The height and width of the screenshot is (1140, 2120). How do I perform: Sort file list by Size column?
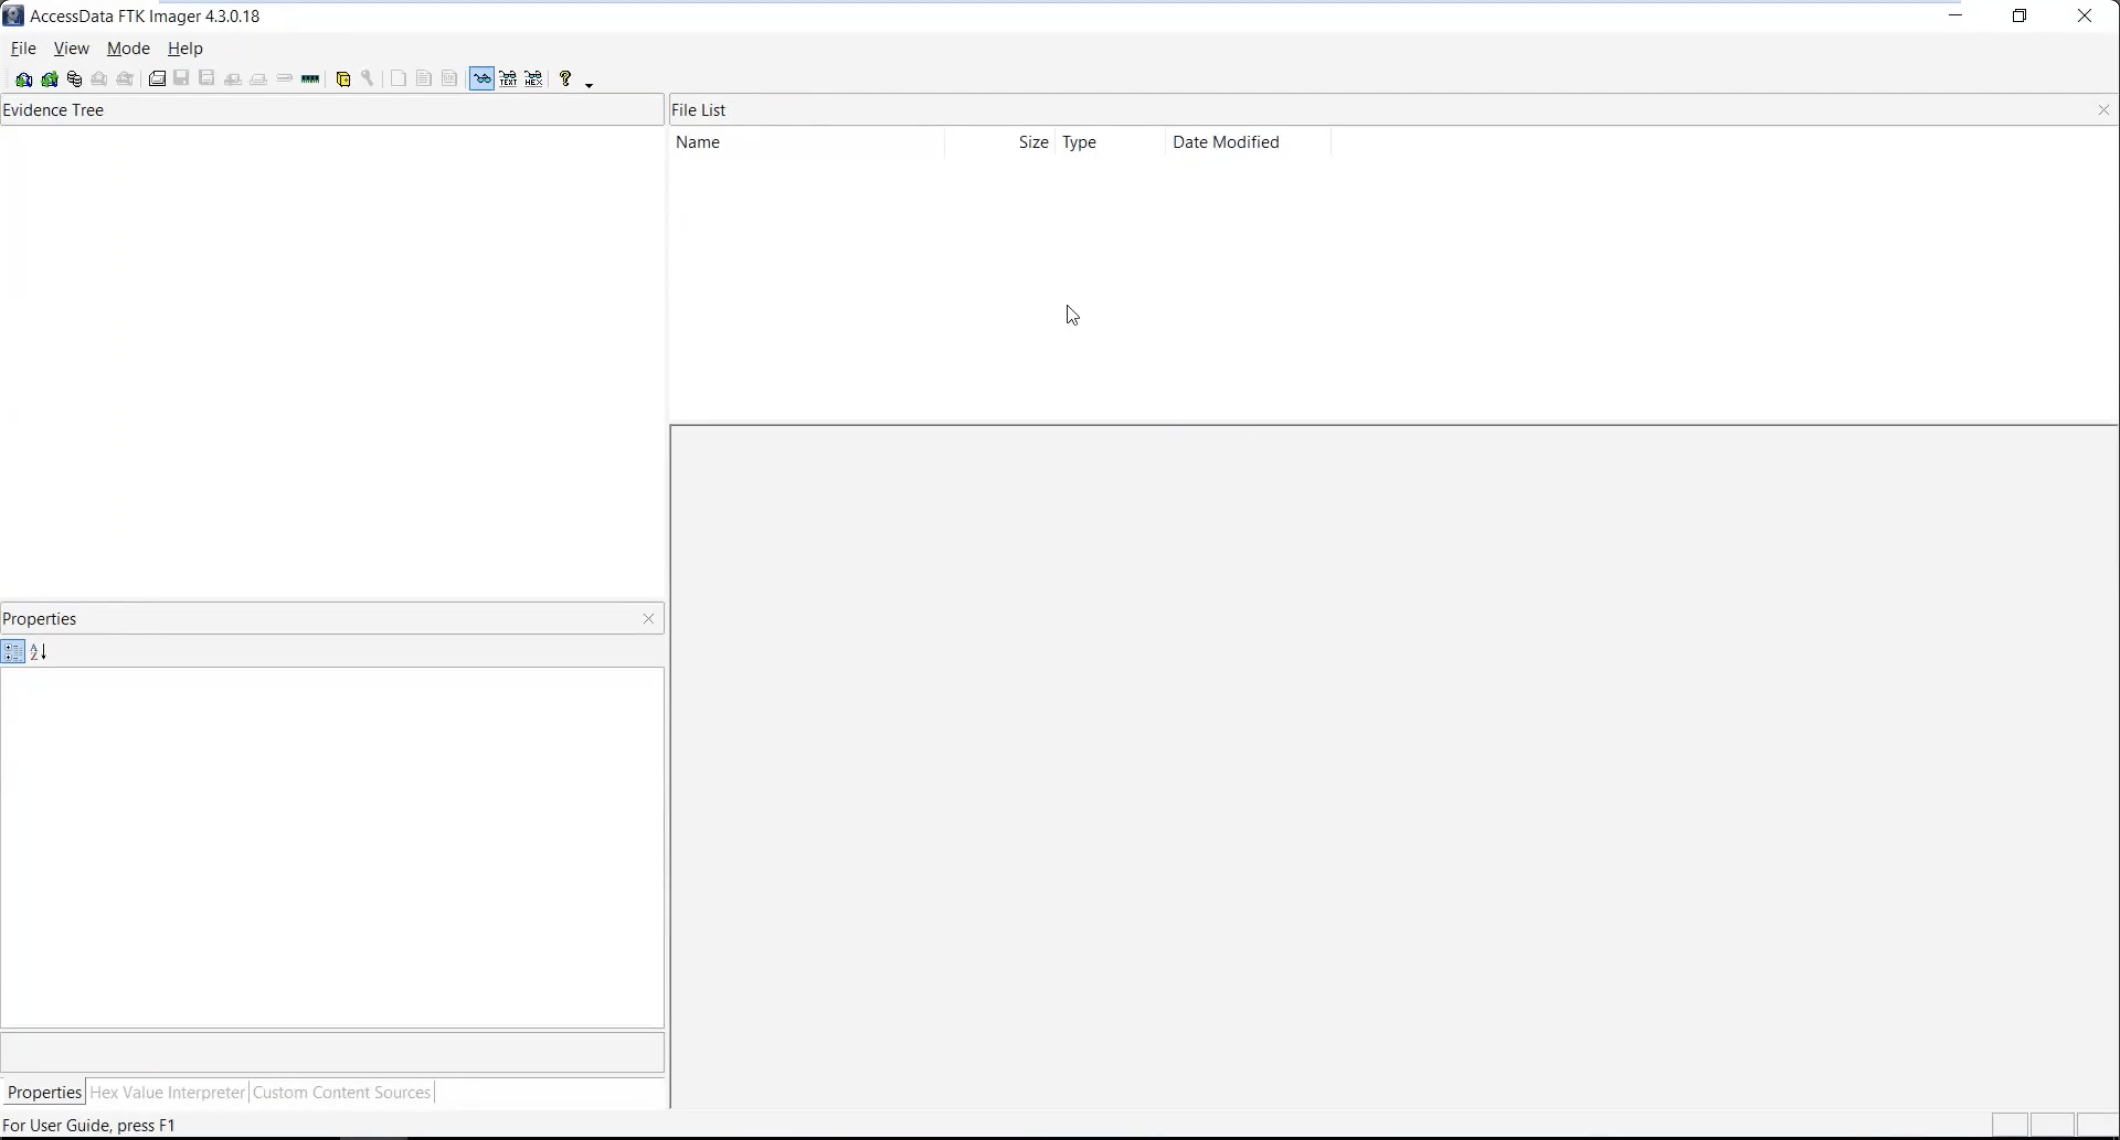(x=1000, y=142)
